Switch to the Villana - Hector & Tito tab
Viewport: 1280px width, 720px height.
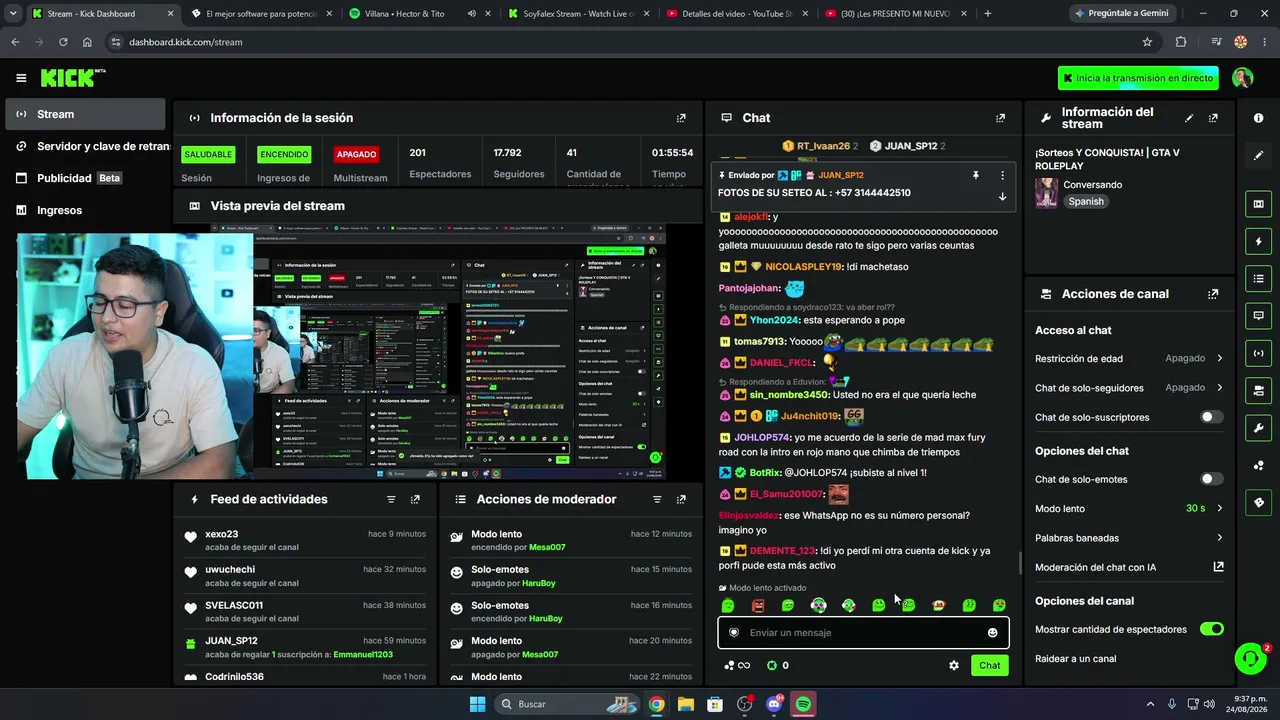[412, 14]
